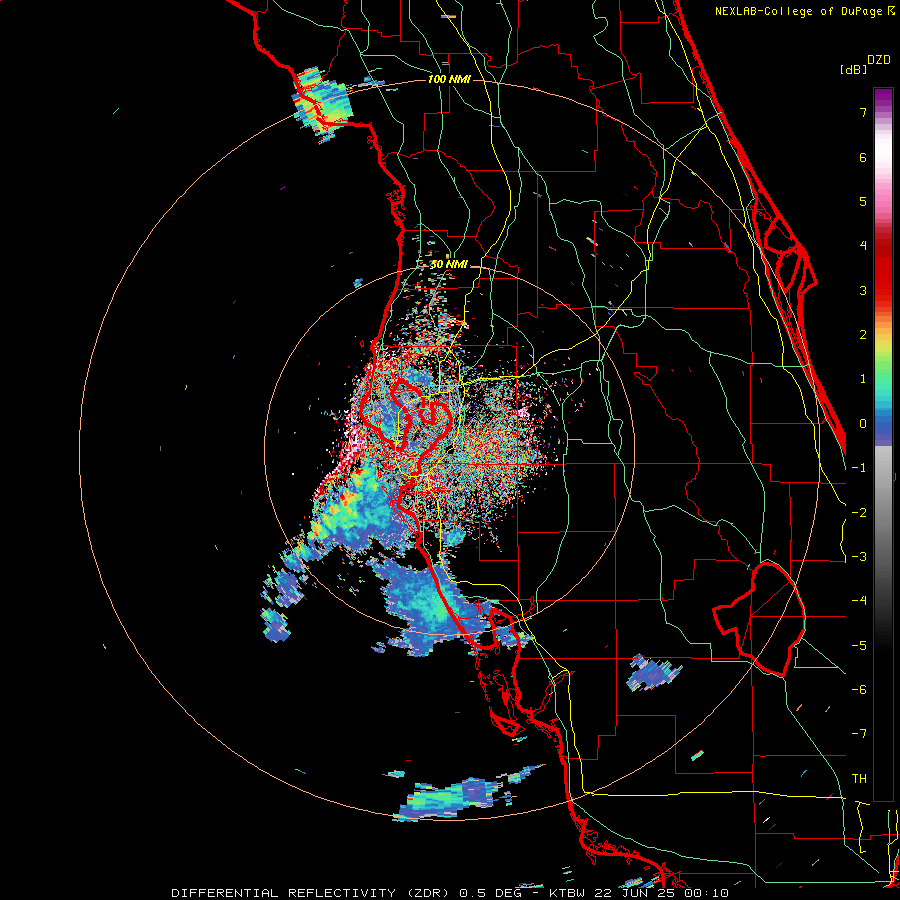The height and width of the screenshot is (900, 900).
Task: Choose the -7 value on the scale
Action: coord(859,734)
